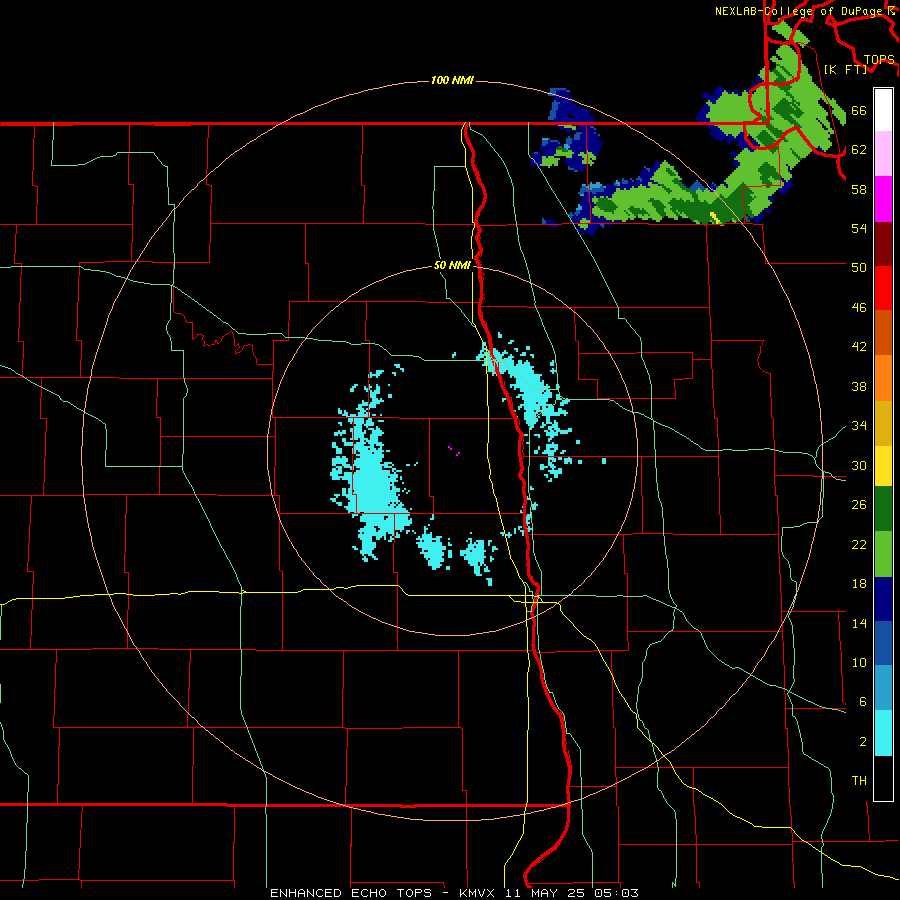Click the '[K FT]' units label
This screenshot has width=900, height=900.
pos(845,69)
